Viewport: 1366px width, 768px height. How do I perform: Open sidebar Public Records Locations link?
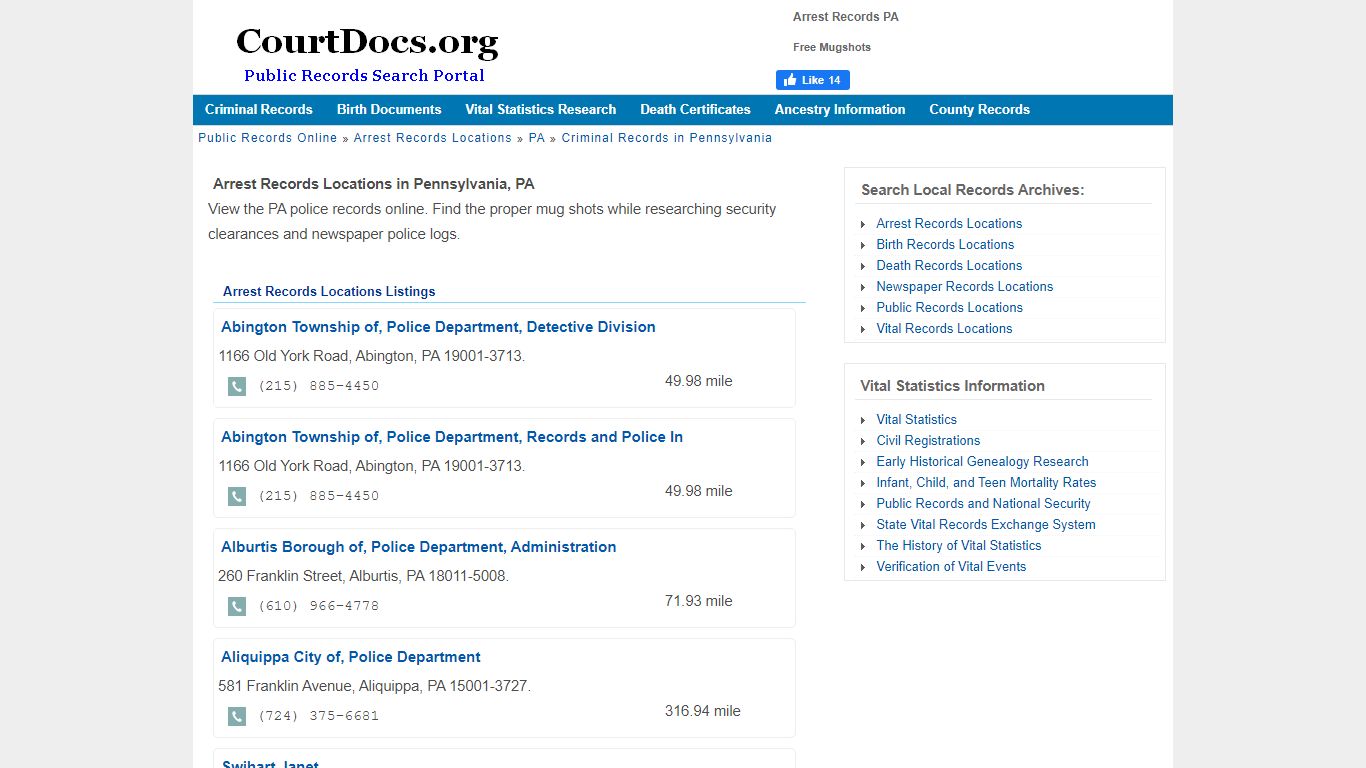950,308
